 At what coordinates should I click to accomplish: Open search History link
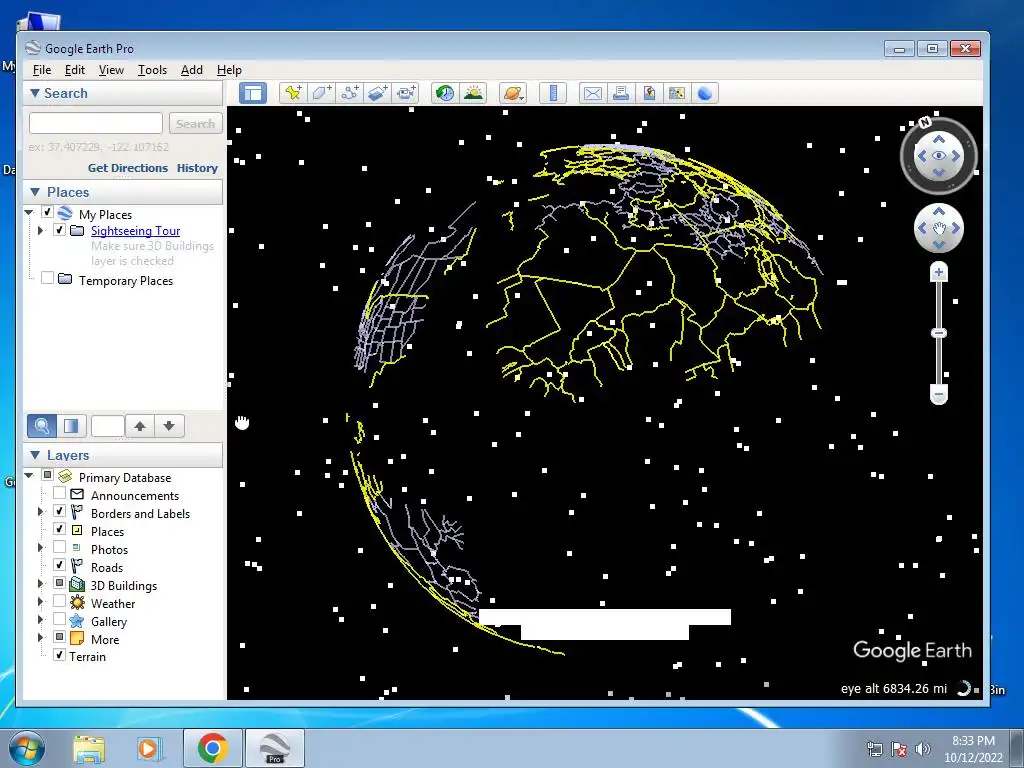click(x=197, y=168)
